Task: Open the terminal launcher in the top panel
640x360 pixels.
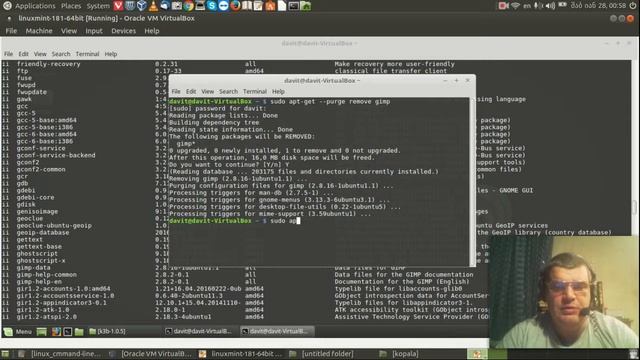Action: (294, 6)
